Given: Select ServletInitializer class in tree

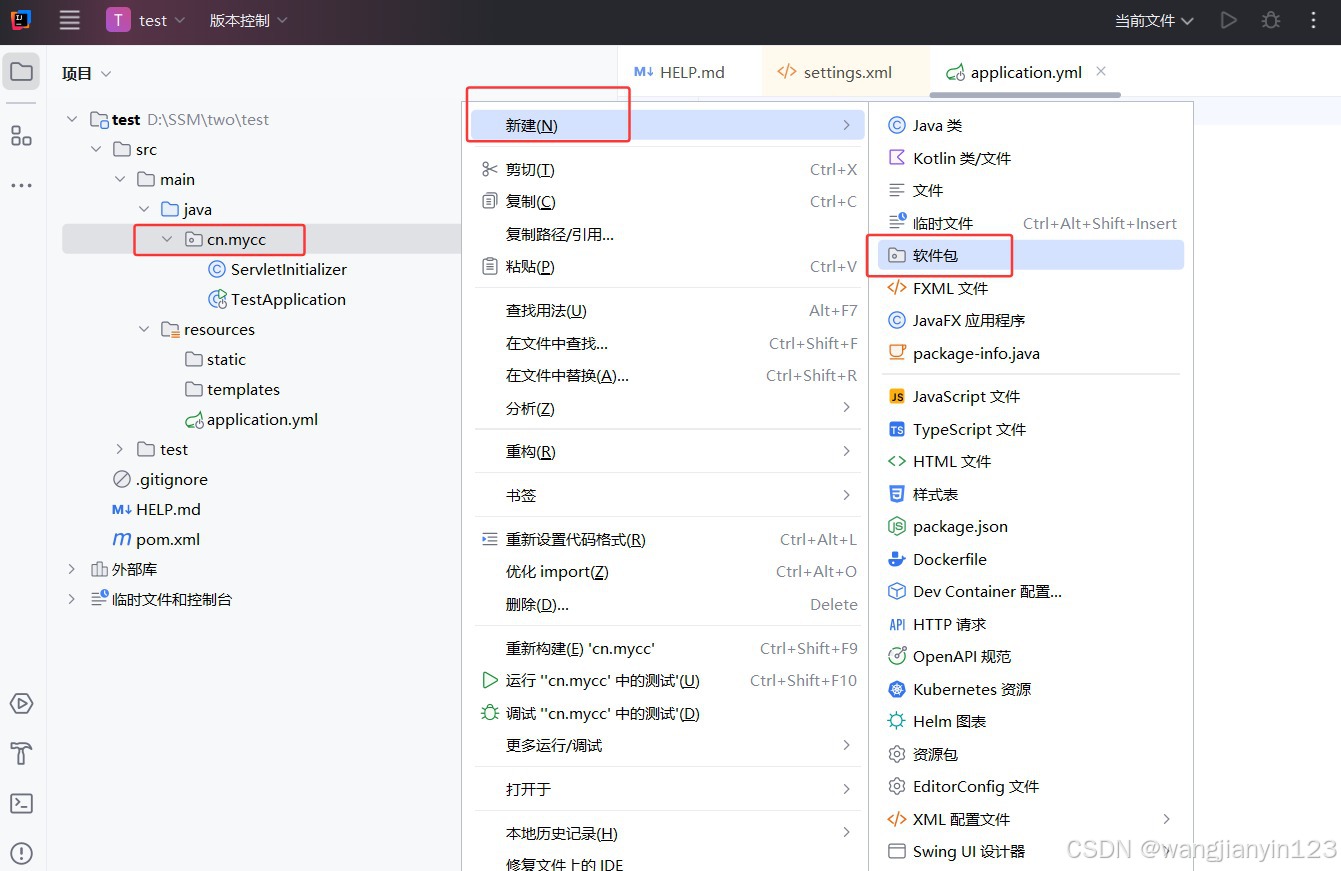Looking at the screenshot, I should (x=277, y=269).
